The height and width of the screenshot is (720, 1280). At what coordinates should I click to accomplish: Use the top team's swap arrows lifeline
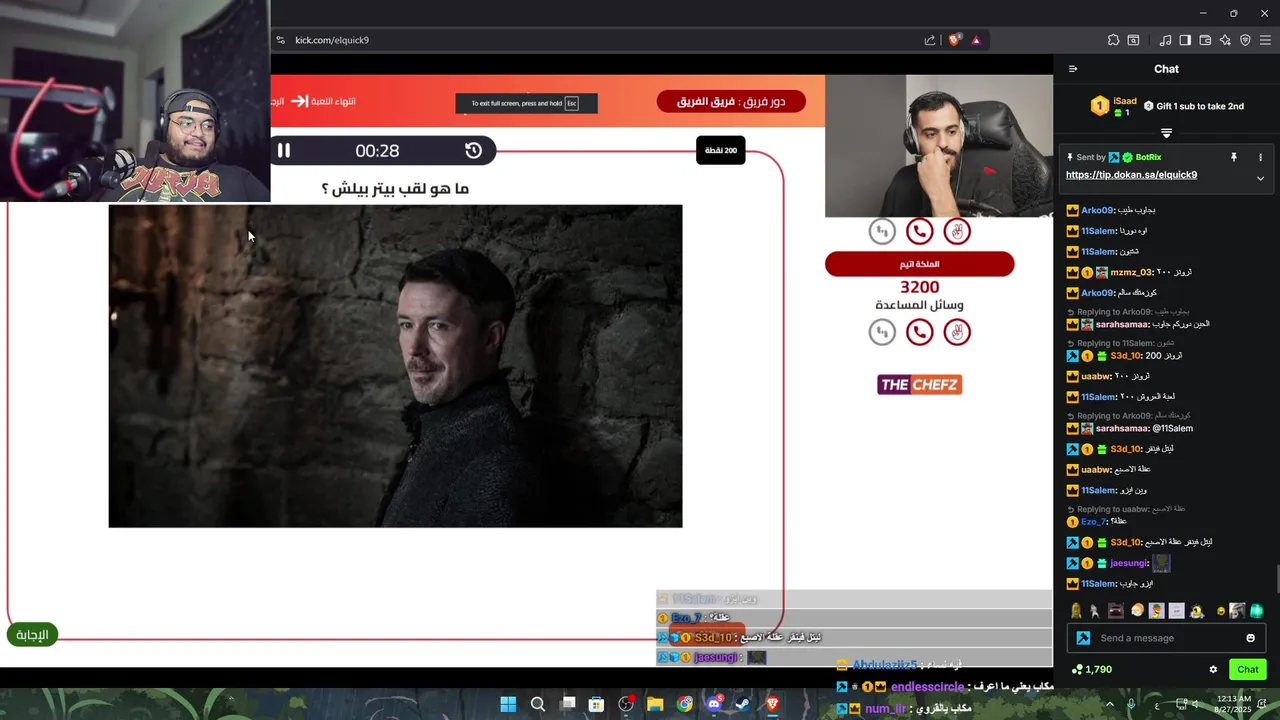881,232
